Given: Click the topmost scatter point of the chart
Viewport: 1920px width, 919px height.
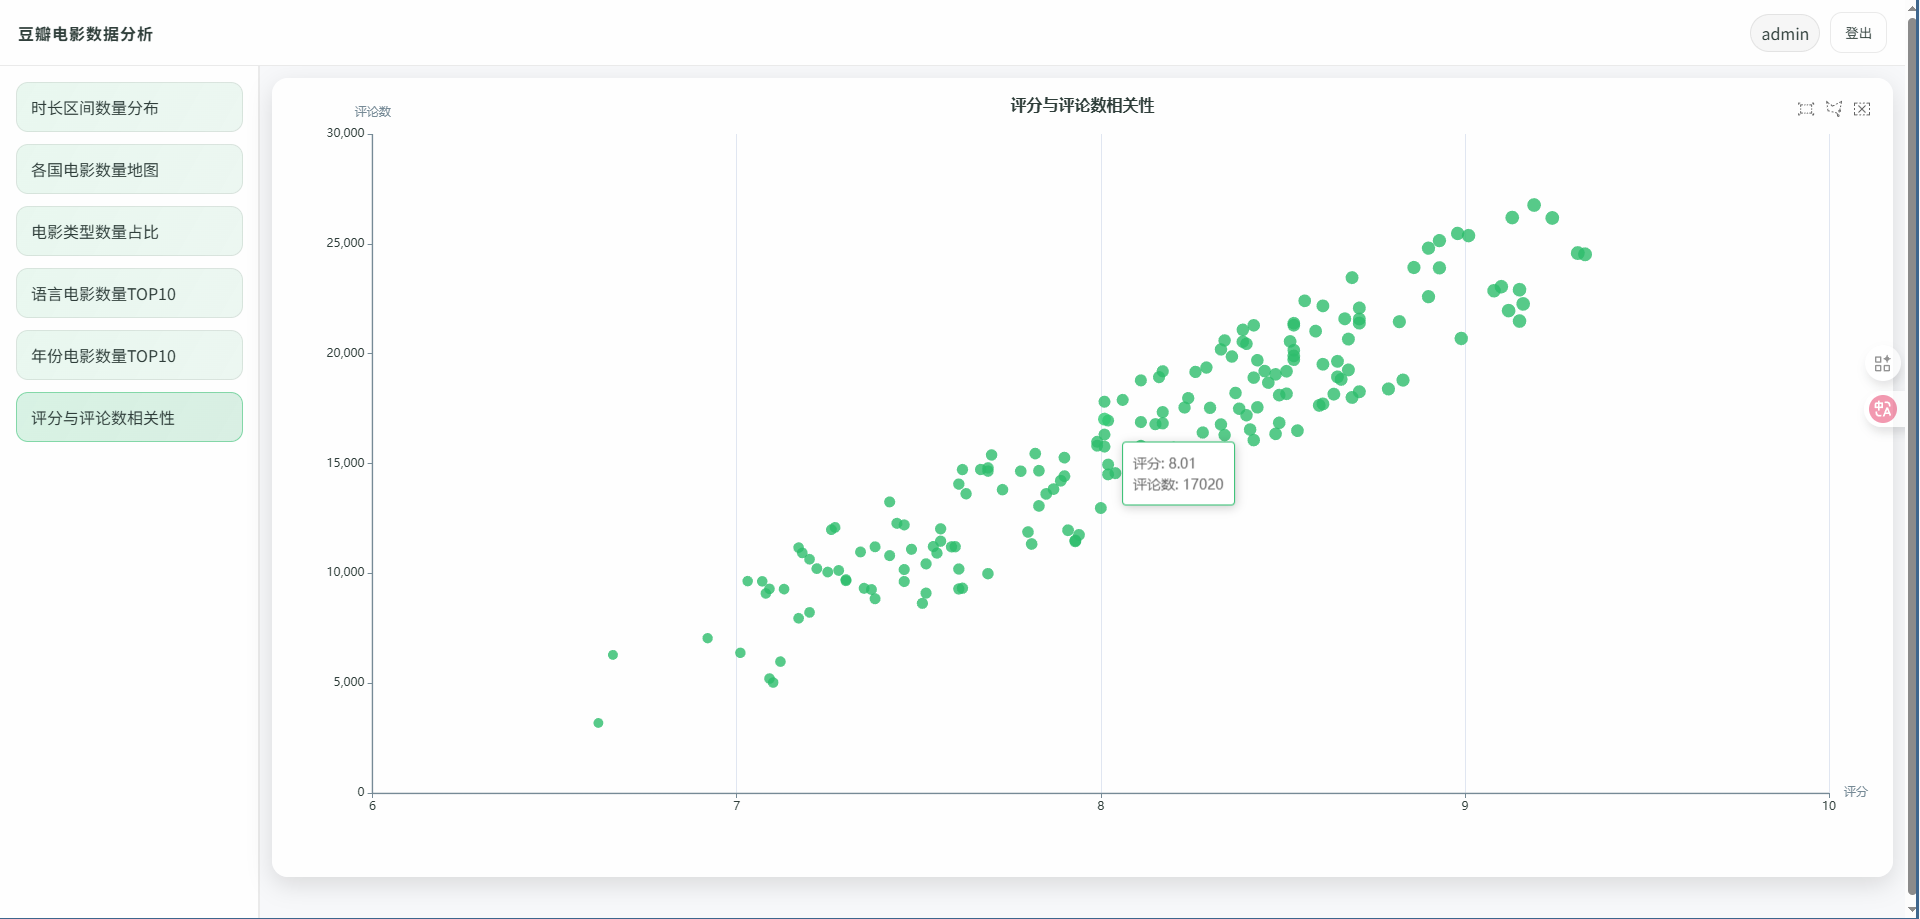Looking at the screenshot, I should 1533,205.
